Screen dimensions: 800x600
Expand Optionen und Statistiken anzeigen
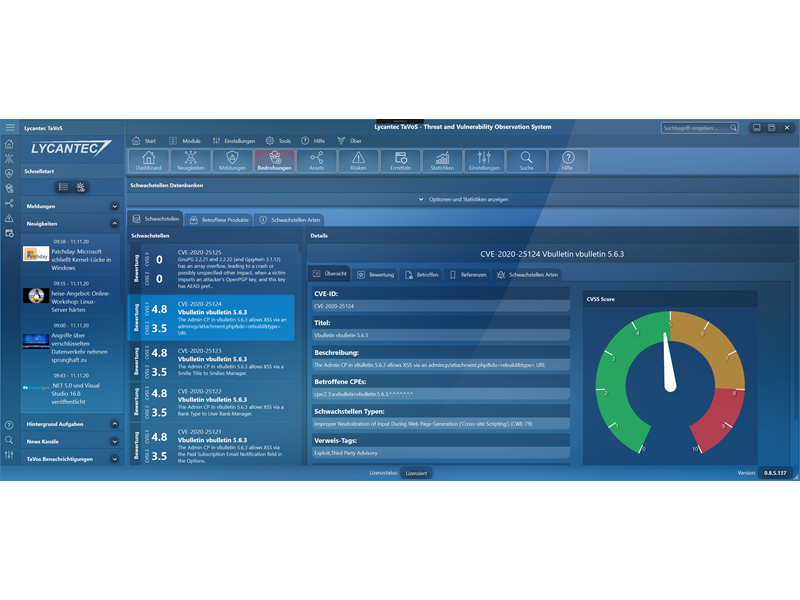tap(463, 199)
